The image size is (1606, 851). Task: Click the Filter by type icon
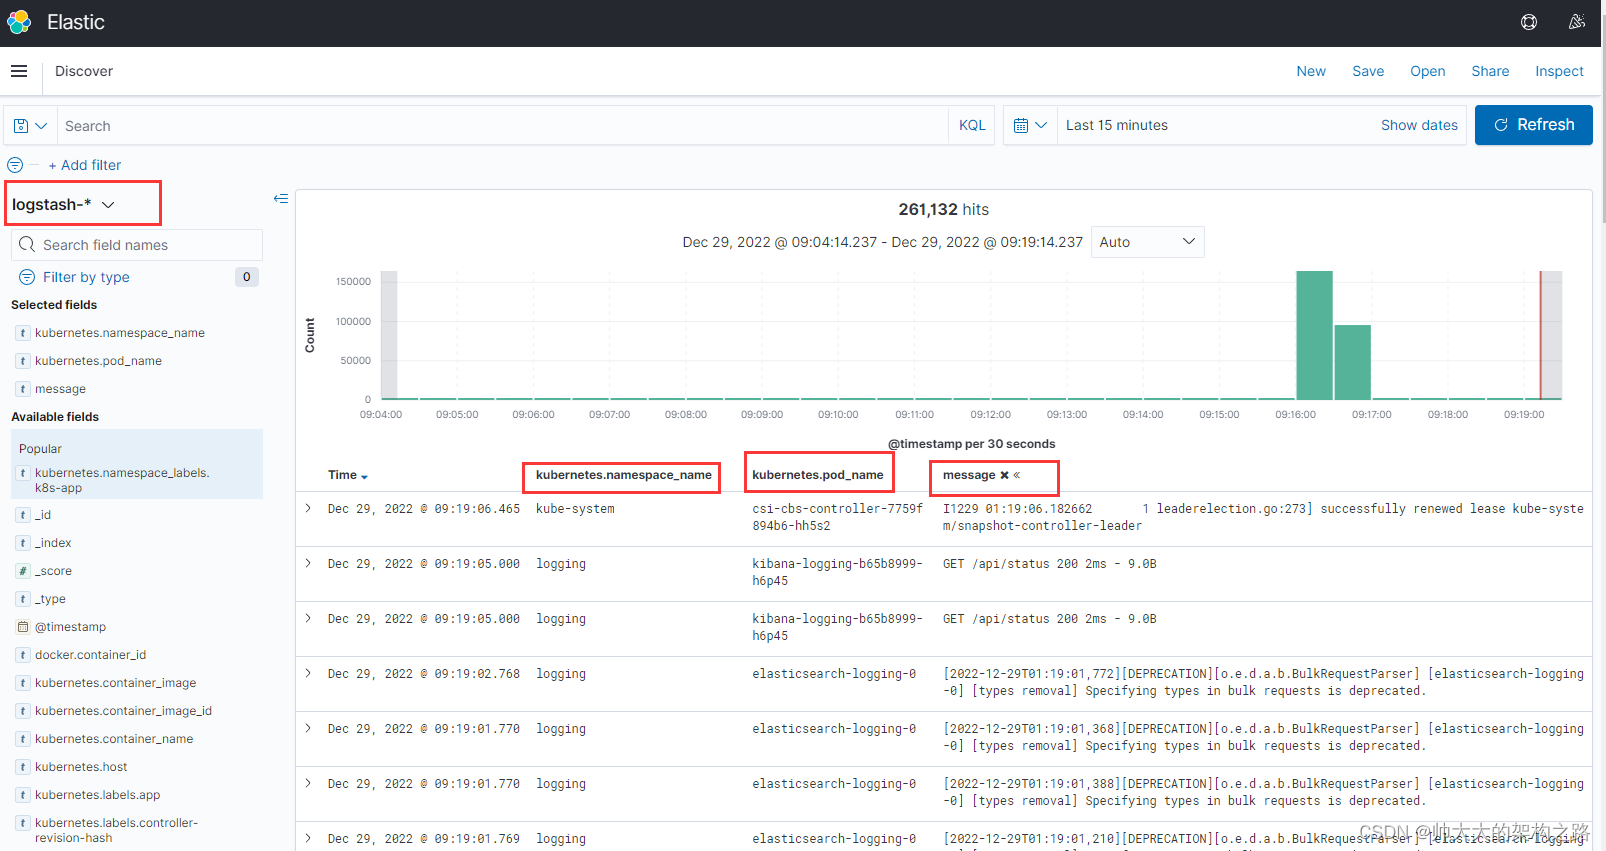[27, 277]
